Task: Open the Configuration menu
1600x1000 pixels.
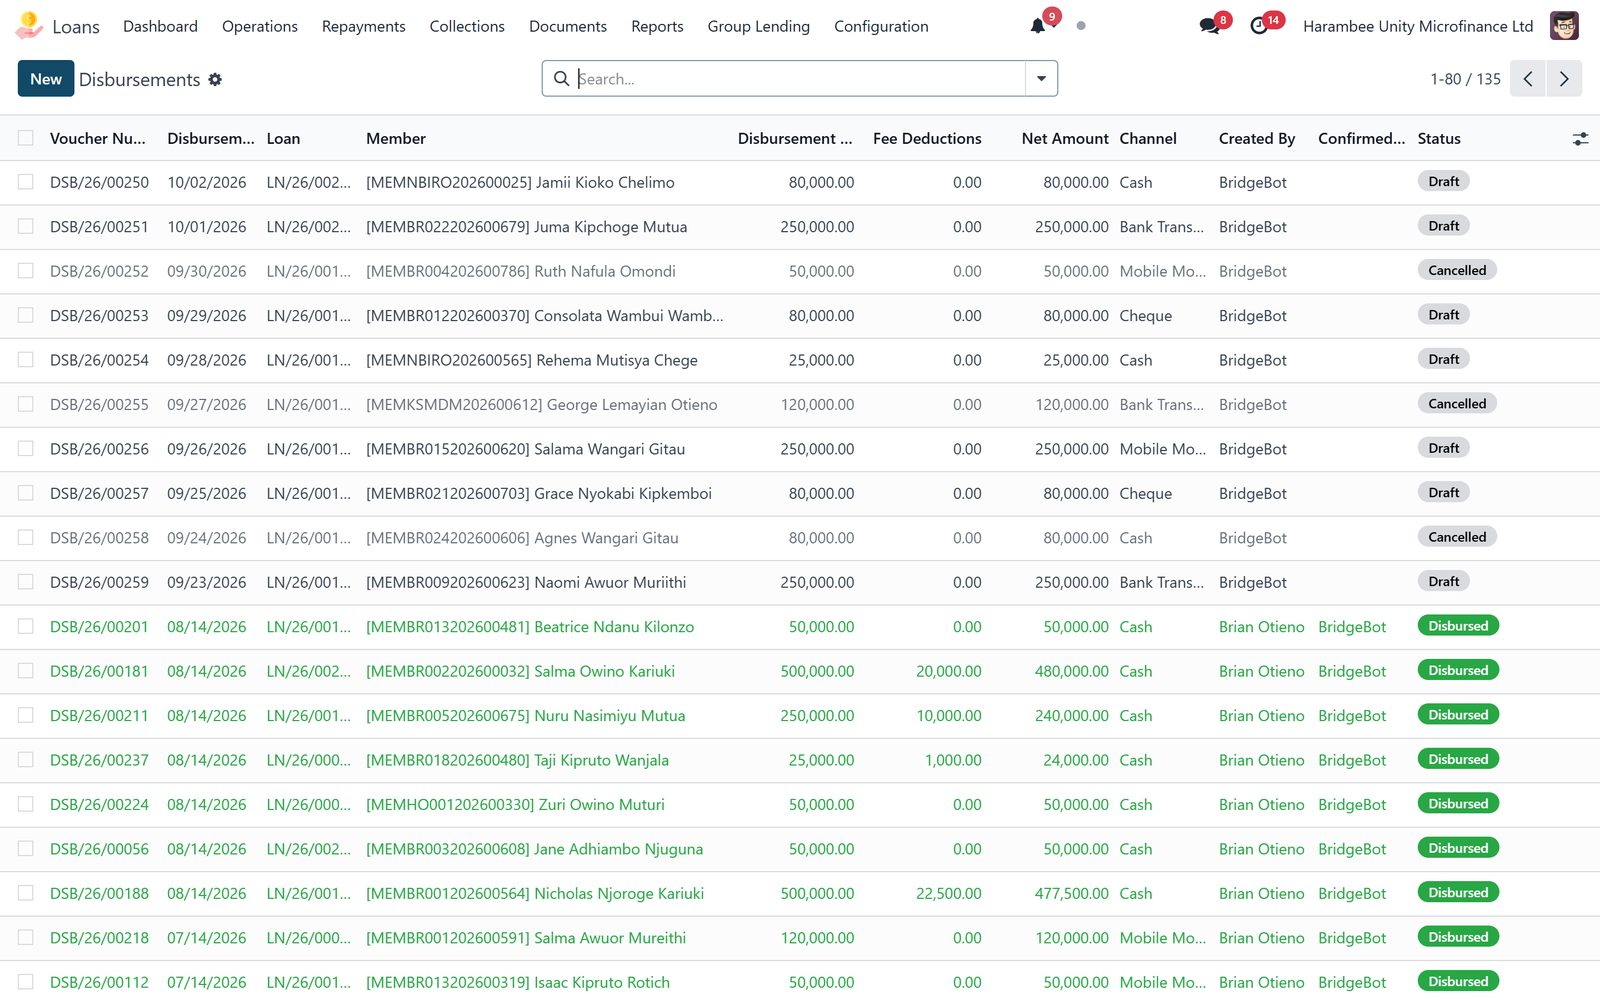Action: click(881, 26)
